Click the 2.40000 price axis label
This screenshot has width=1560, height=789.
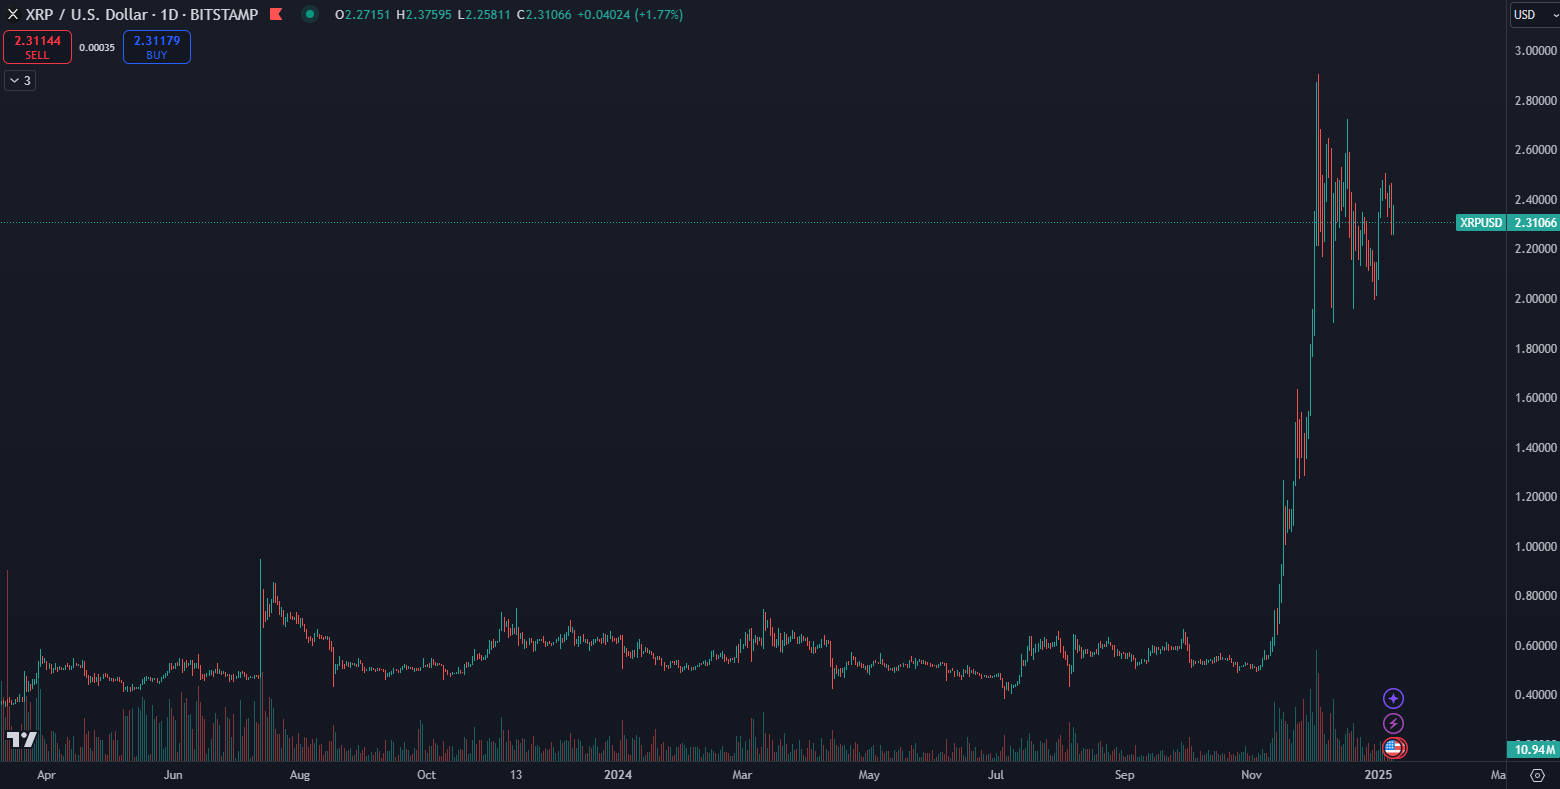1535,200
